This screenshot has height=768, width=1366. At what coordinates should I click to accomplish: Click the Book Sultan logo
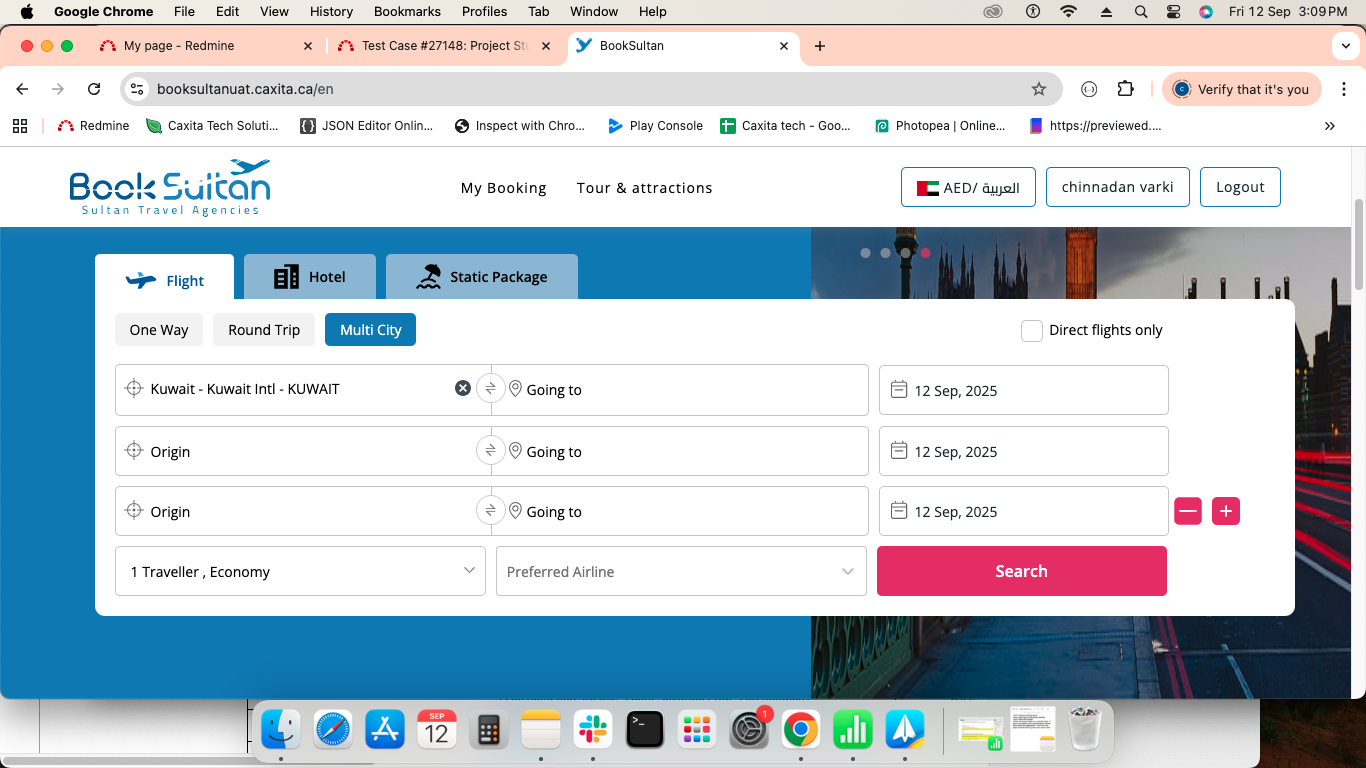(x=170, y=187)
